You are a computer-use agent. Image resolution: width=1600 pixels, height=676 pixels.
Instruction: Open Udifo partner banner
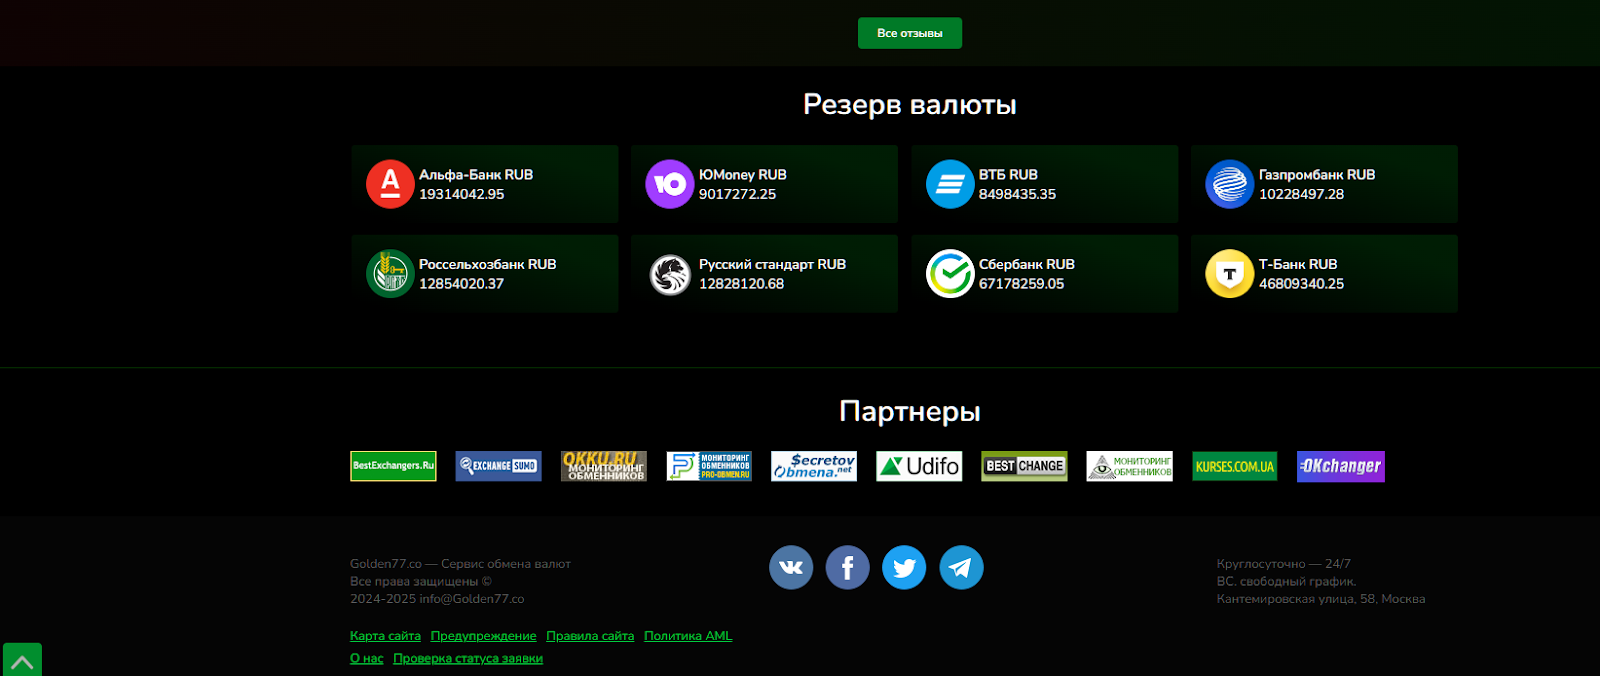[919, 466]
